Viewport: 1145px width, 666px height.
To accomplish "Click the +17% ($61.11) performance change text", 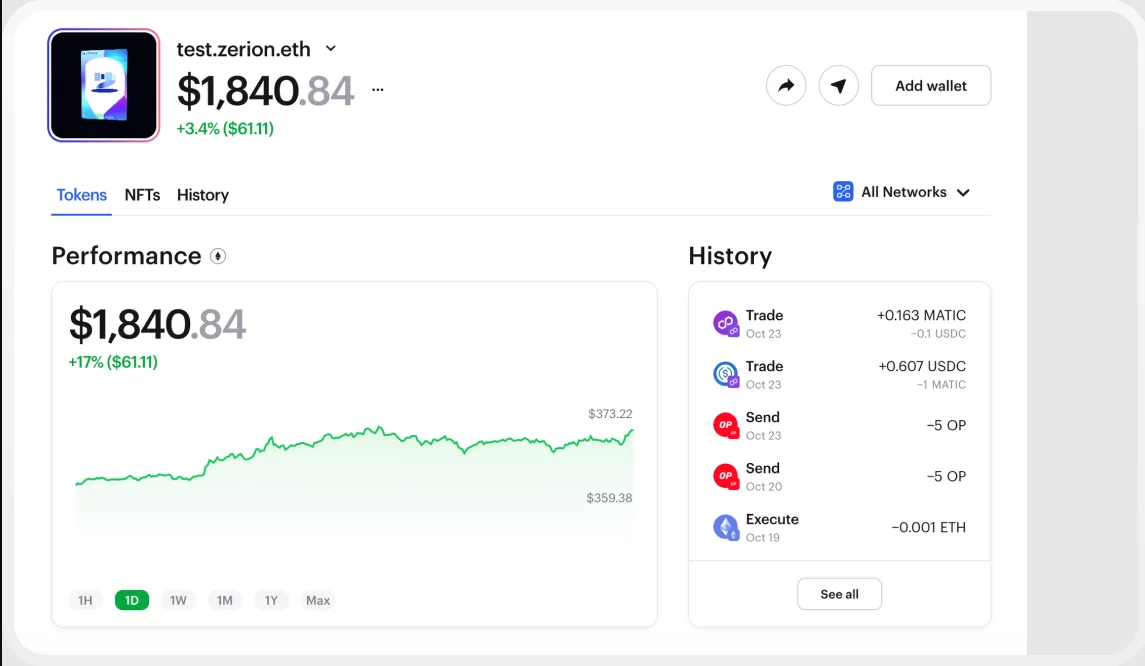I will click(x=113, y=362).
